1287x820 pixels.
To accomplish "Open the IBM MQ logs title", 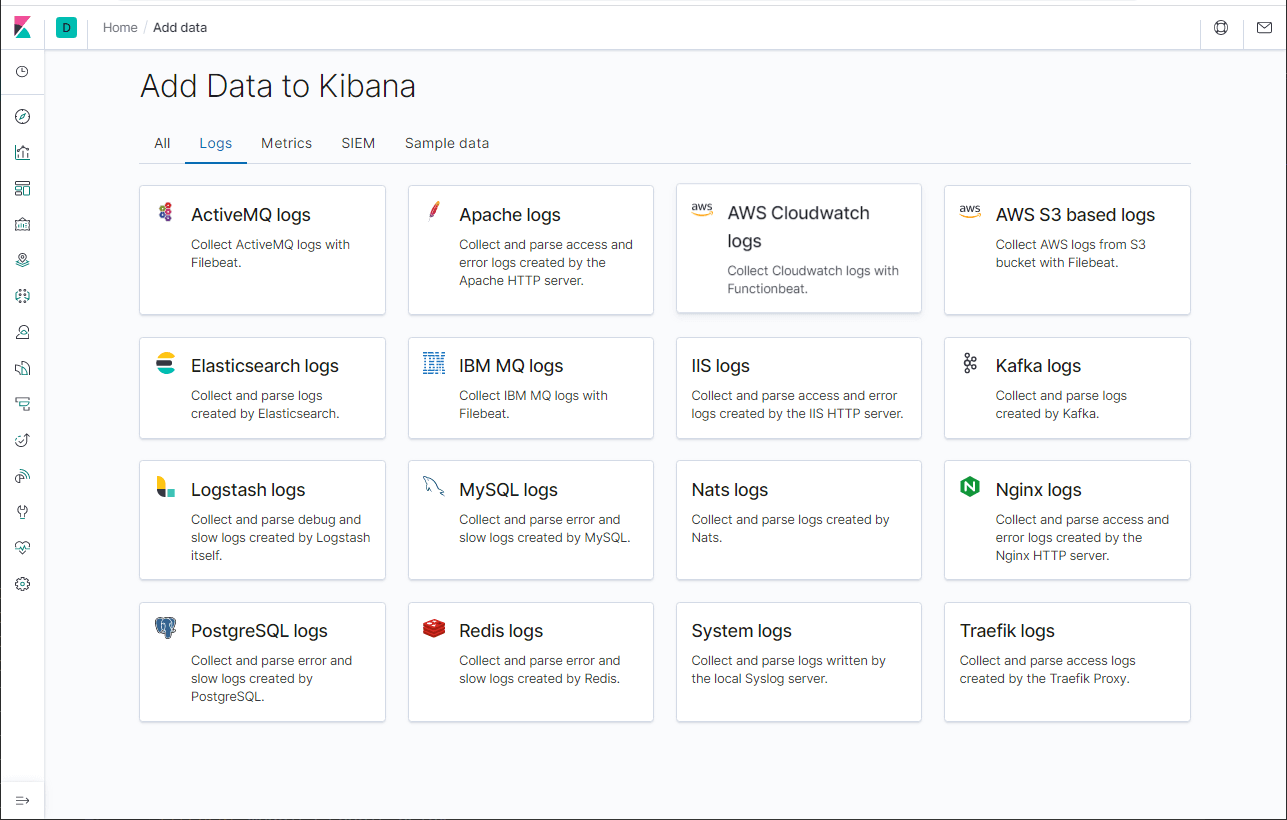I will tap(511, 366).
